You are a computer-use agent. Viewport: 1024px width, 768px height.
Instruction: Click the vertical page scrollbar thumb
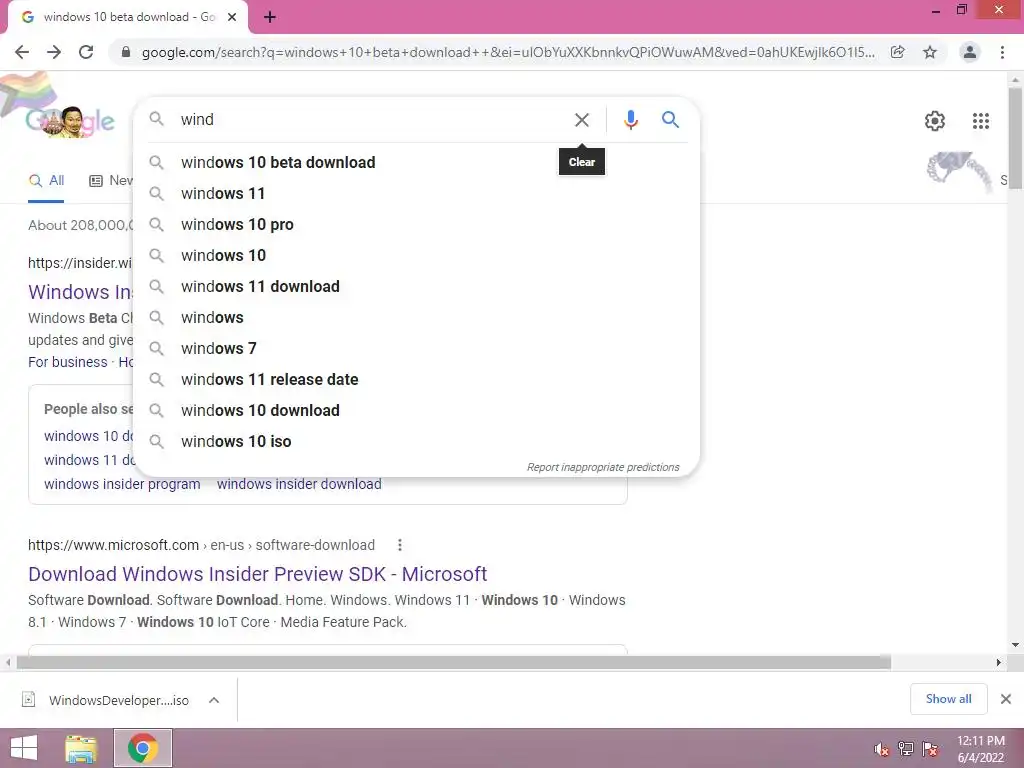[1015, 138]
